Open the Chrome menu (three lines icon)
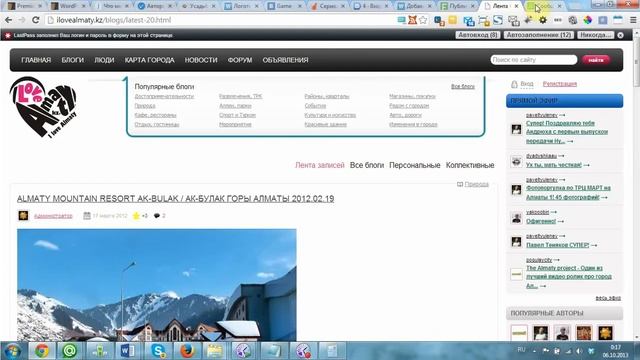 pos(633,20)
